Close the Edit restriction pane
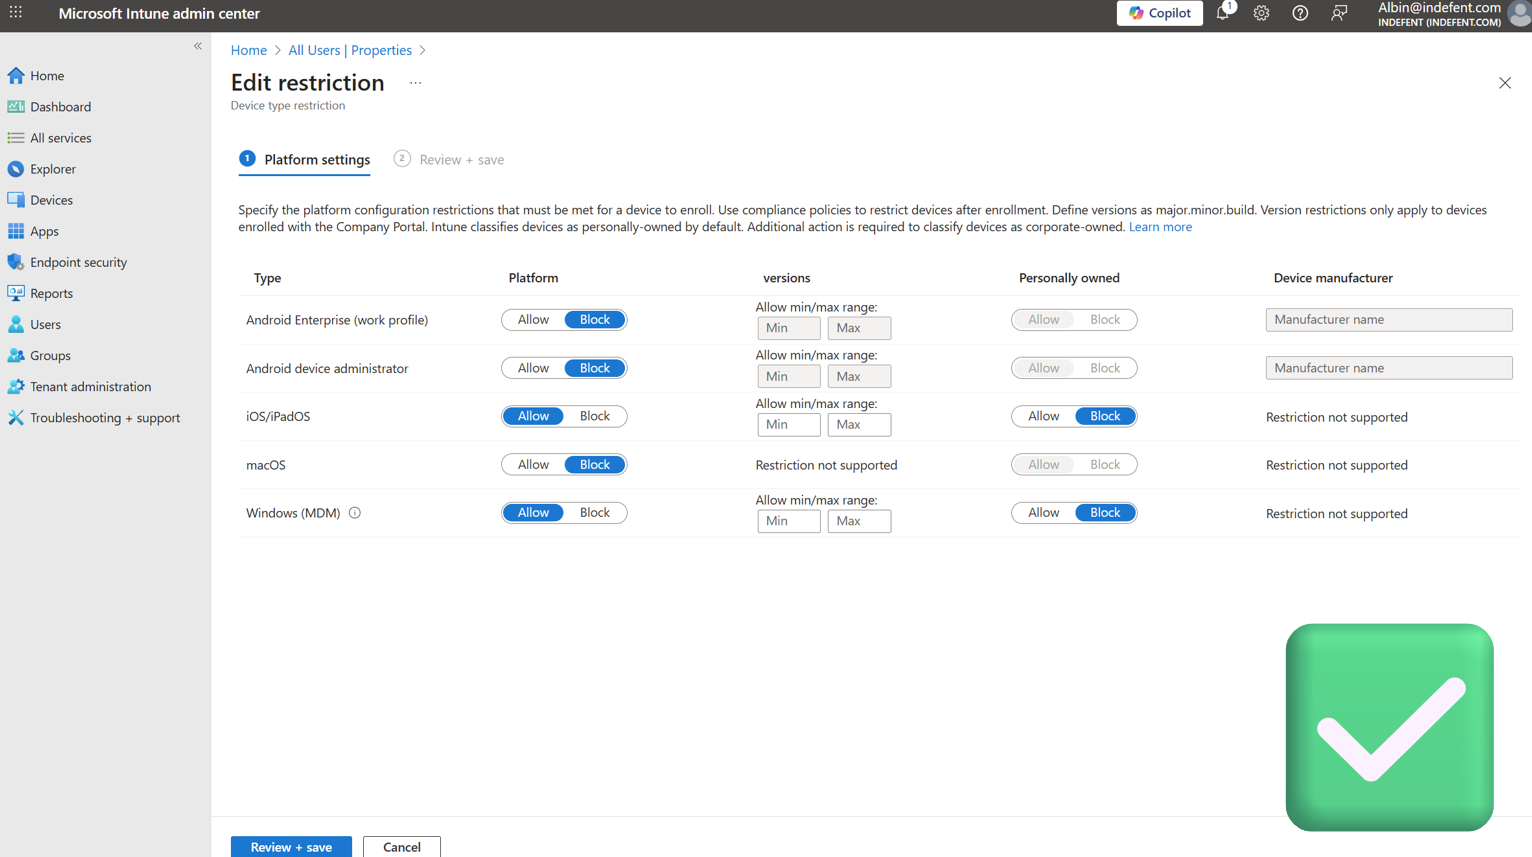This screenshot has height=857, width=1532. [1505, 83]
